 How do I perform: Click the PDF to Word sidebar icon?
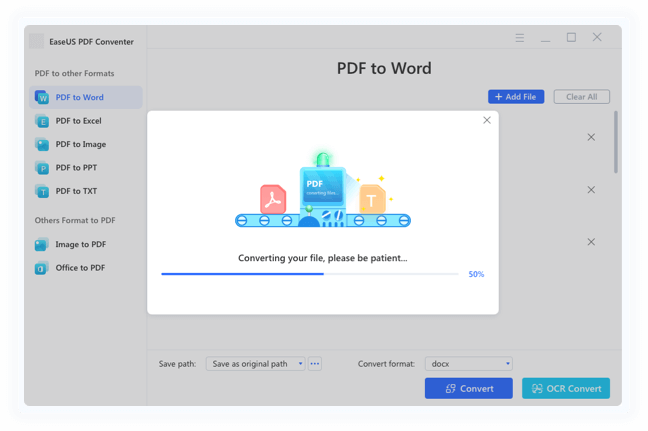click(42, 98)
